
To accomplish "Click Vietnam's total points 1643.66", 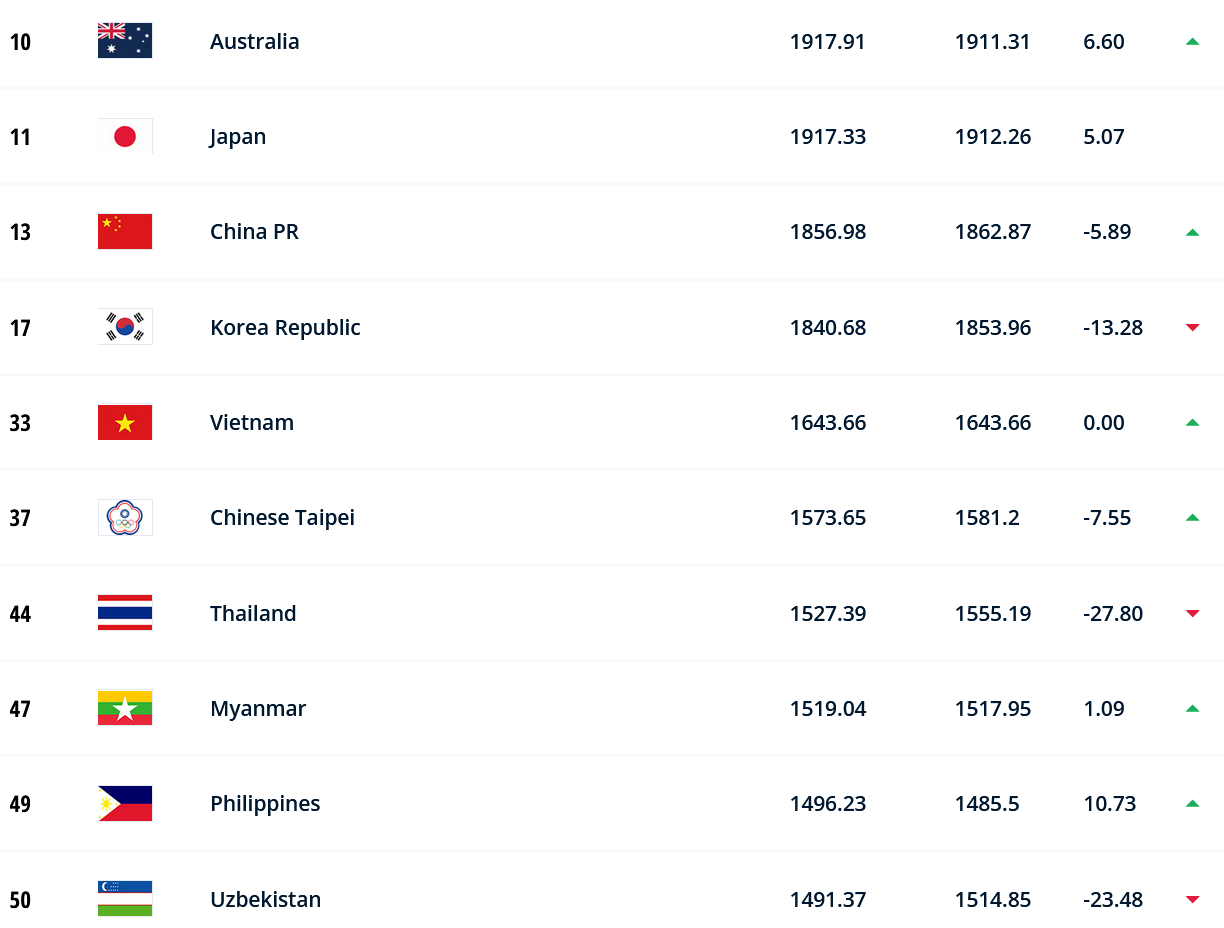I will click(828, 423).
